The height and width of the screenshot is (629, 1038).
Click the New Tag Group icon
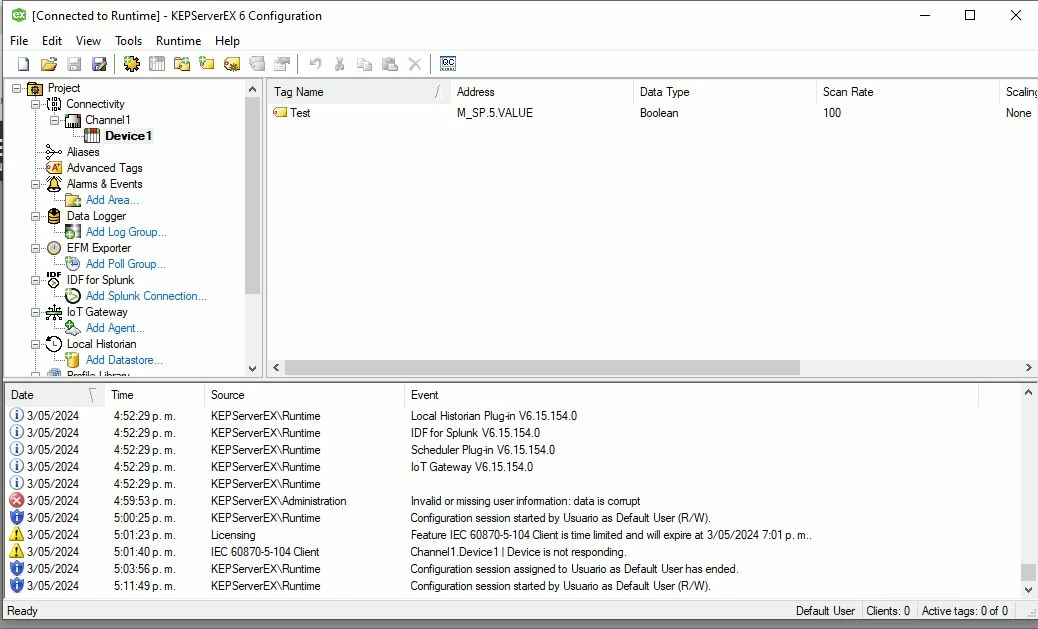pyautogui.click(x=182, y=64)
